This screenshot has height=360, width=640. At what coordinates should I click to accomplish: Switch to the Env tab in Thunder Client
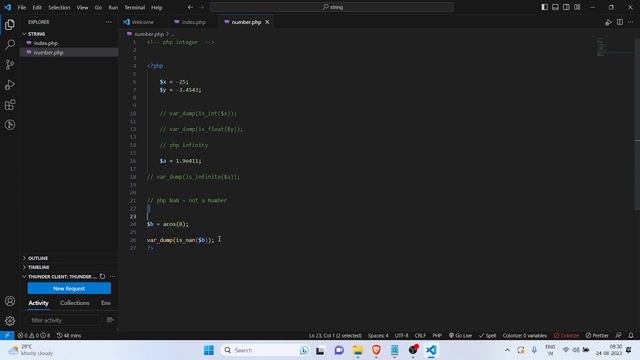(106, 303)
